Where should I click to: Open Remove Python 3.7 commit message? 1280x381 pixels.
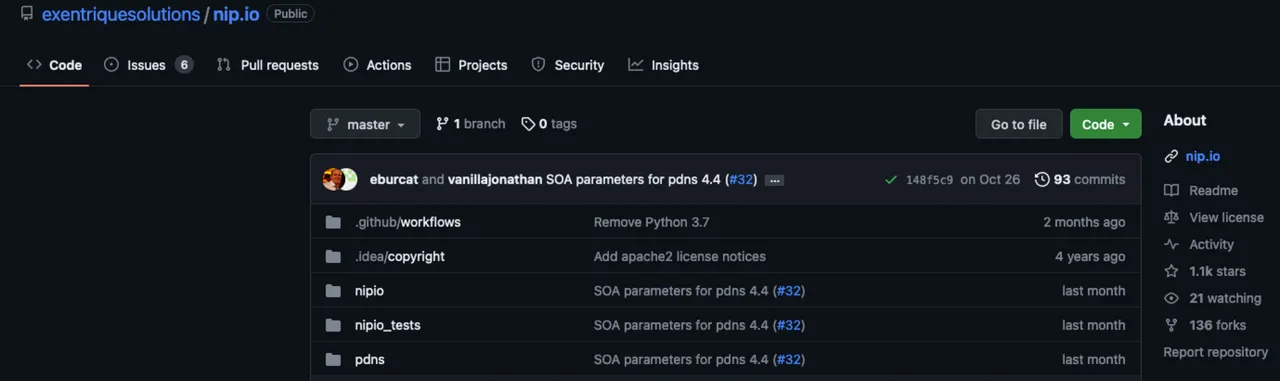click(x=651, y=222)
